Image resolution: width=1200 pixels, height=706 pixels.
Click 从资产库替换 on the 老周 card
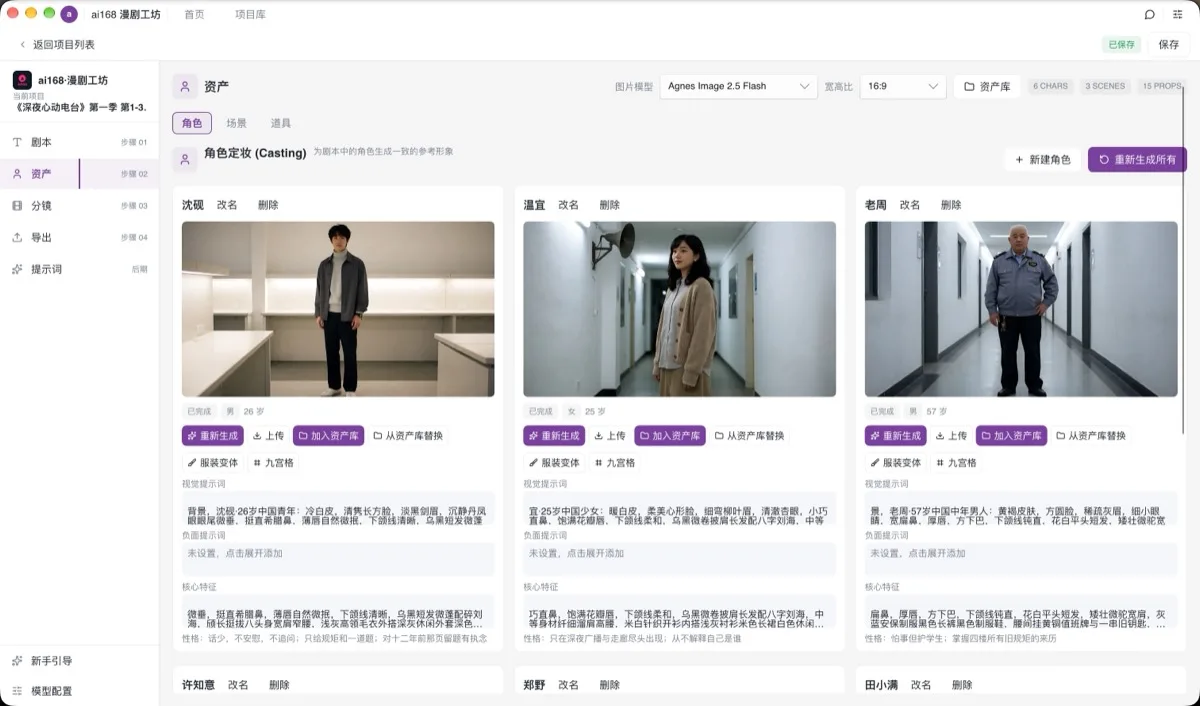pyautogui.click(x=1091, y=436)
